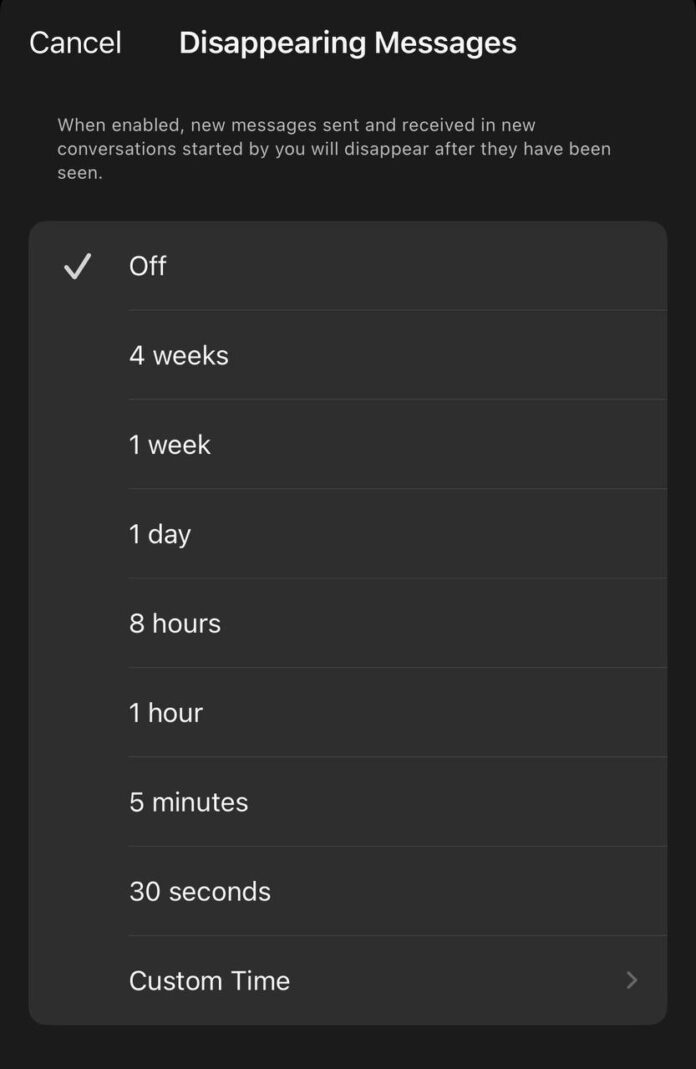Click the word 'seen.' ending the description

tap(80, 173)
